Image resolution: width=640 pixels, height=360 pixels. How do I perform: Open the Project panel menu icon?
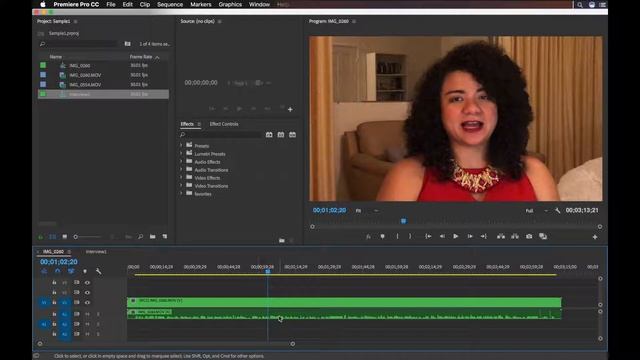pos(76,21)
